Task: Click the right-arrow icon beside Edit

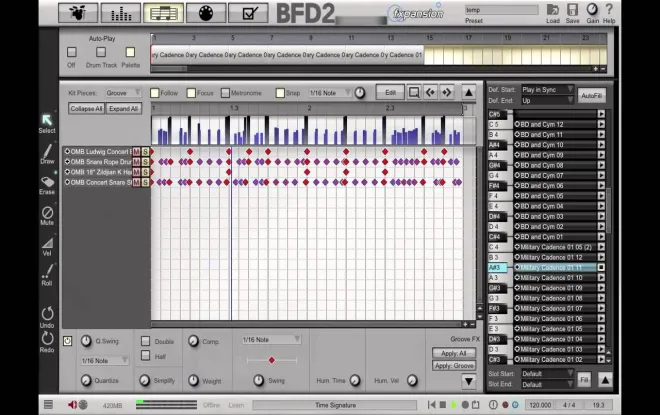Action: pyautogui.click(x=446, y=92)
